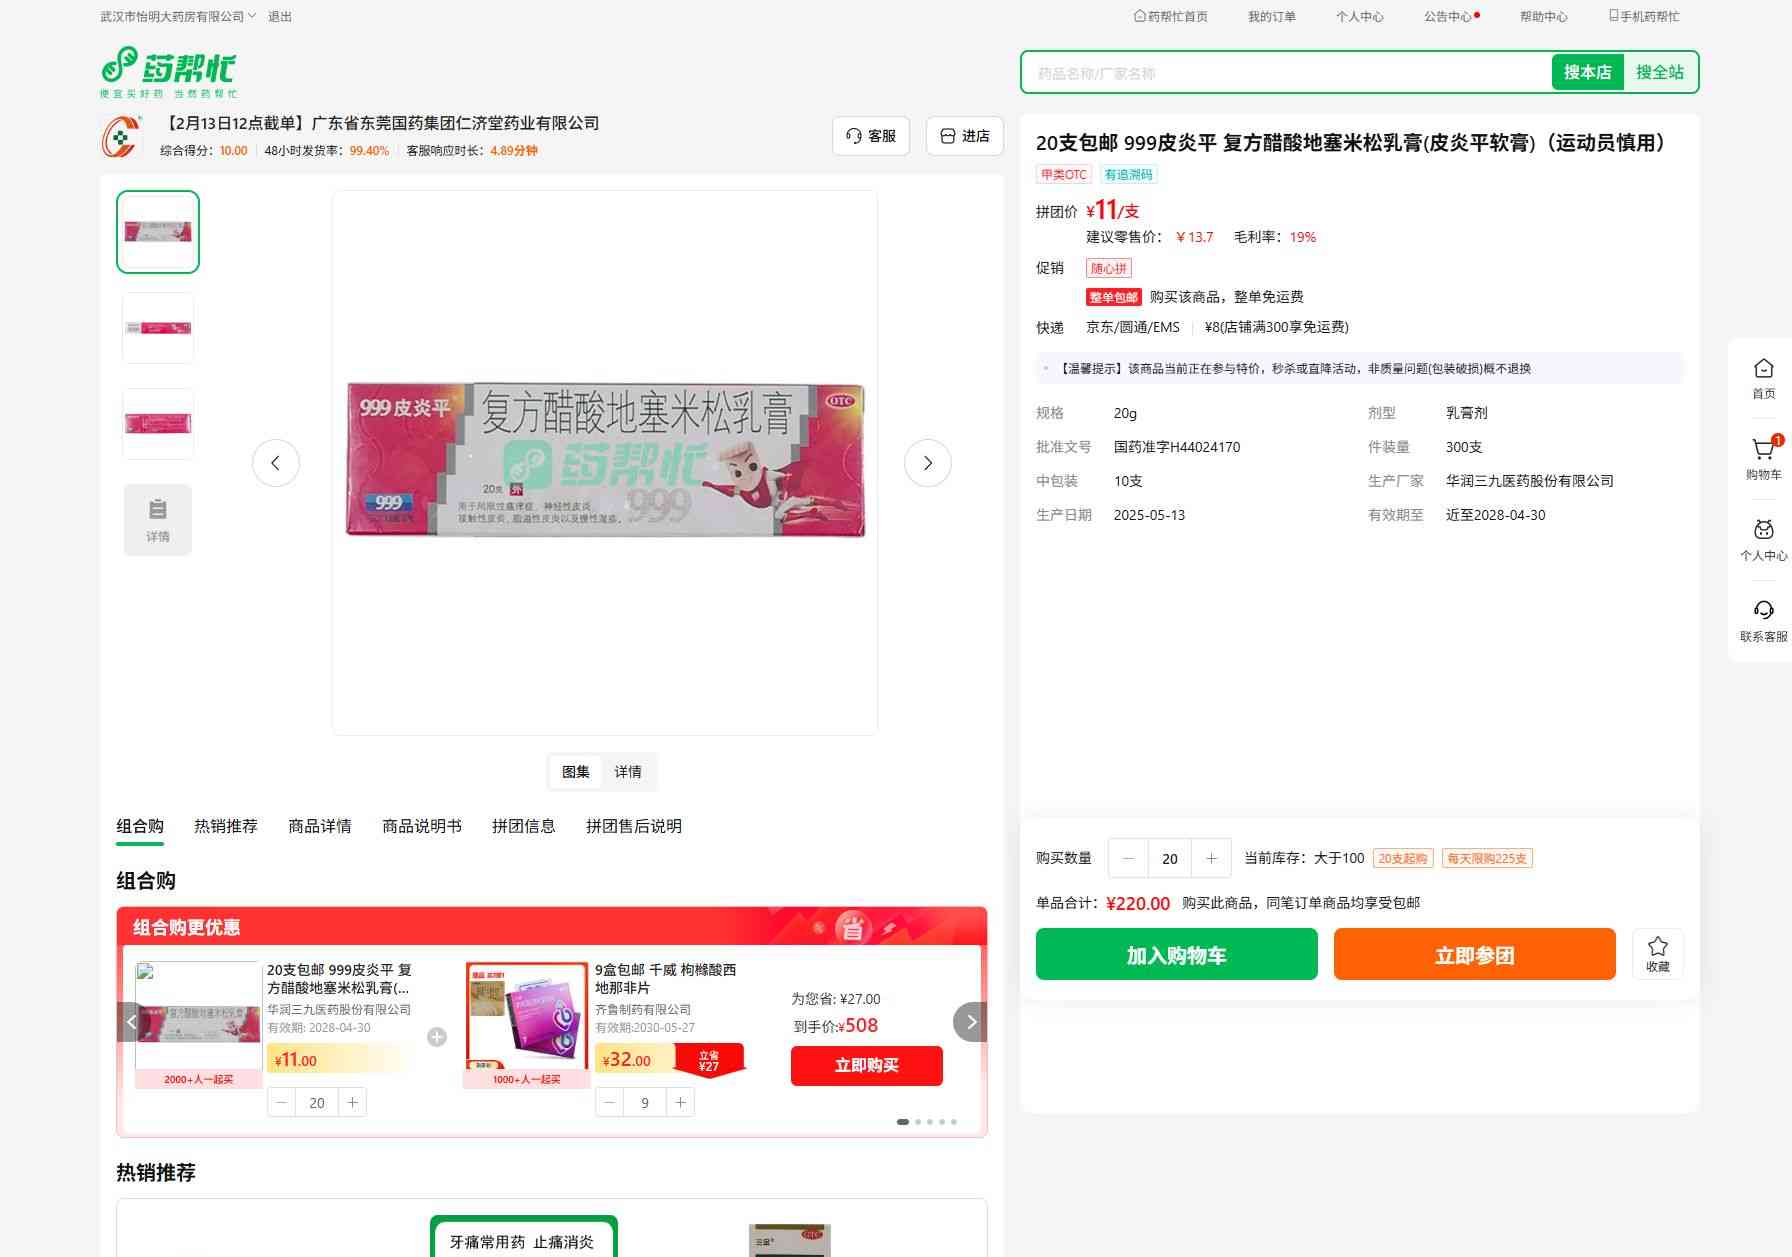Show previous product image with left arrow

(276, 463)
